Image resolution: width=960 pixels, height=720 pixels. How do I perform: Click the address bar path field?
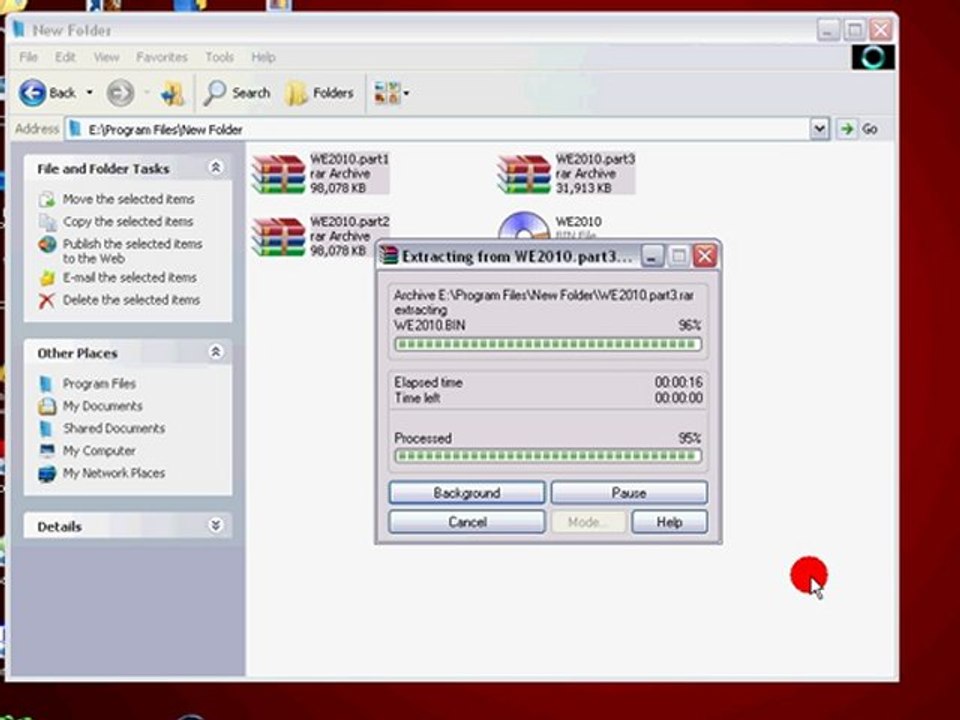(x=438, y=129)
